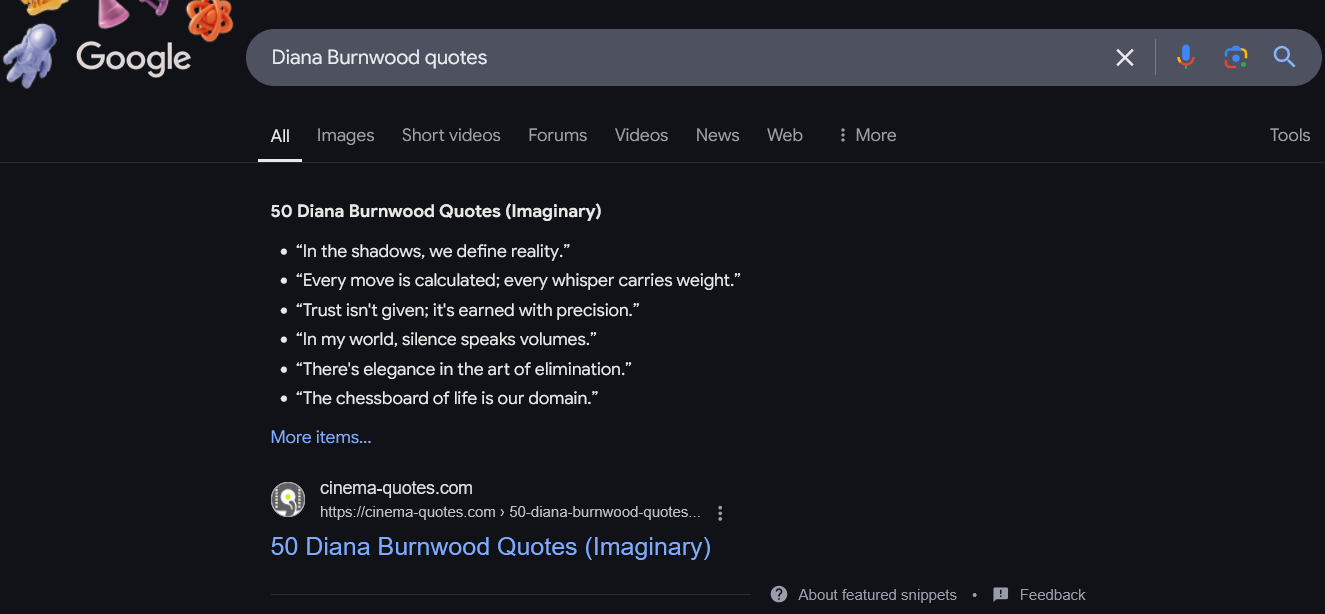Click the About featured snippets link
The width and height of the screenshot is (1325, 614).
point(877,594)
